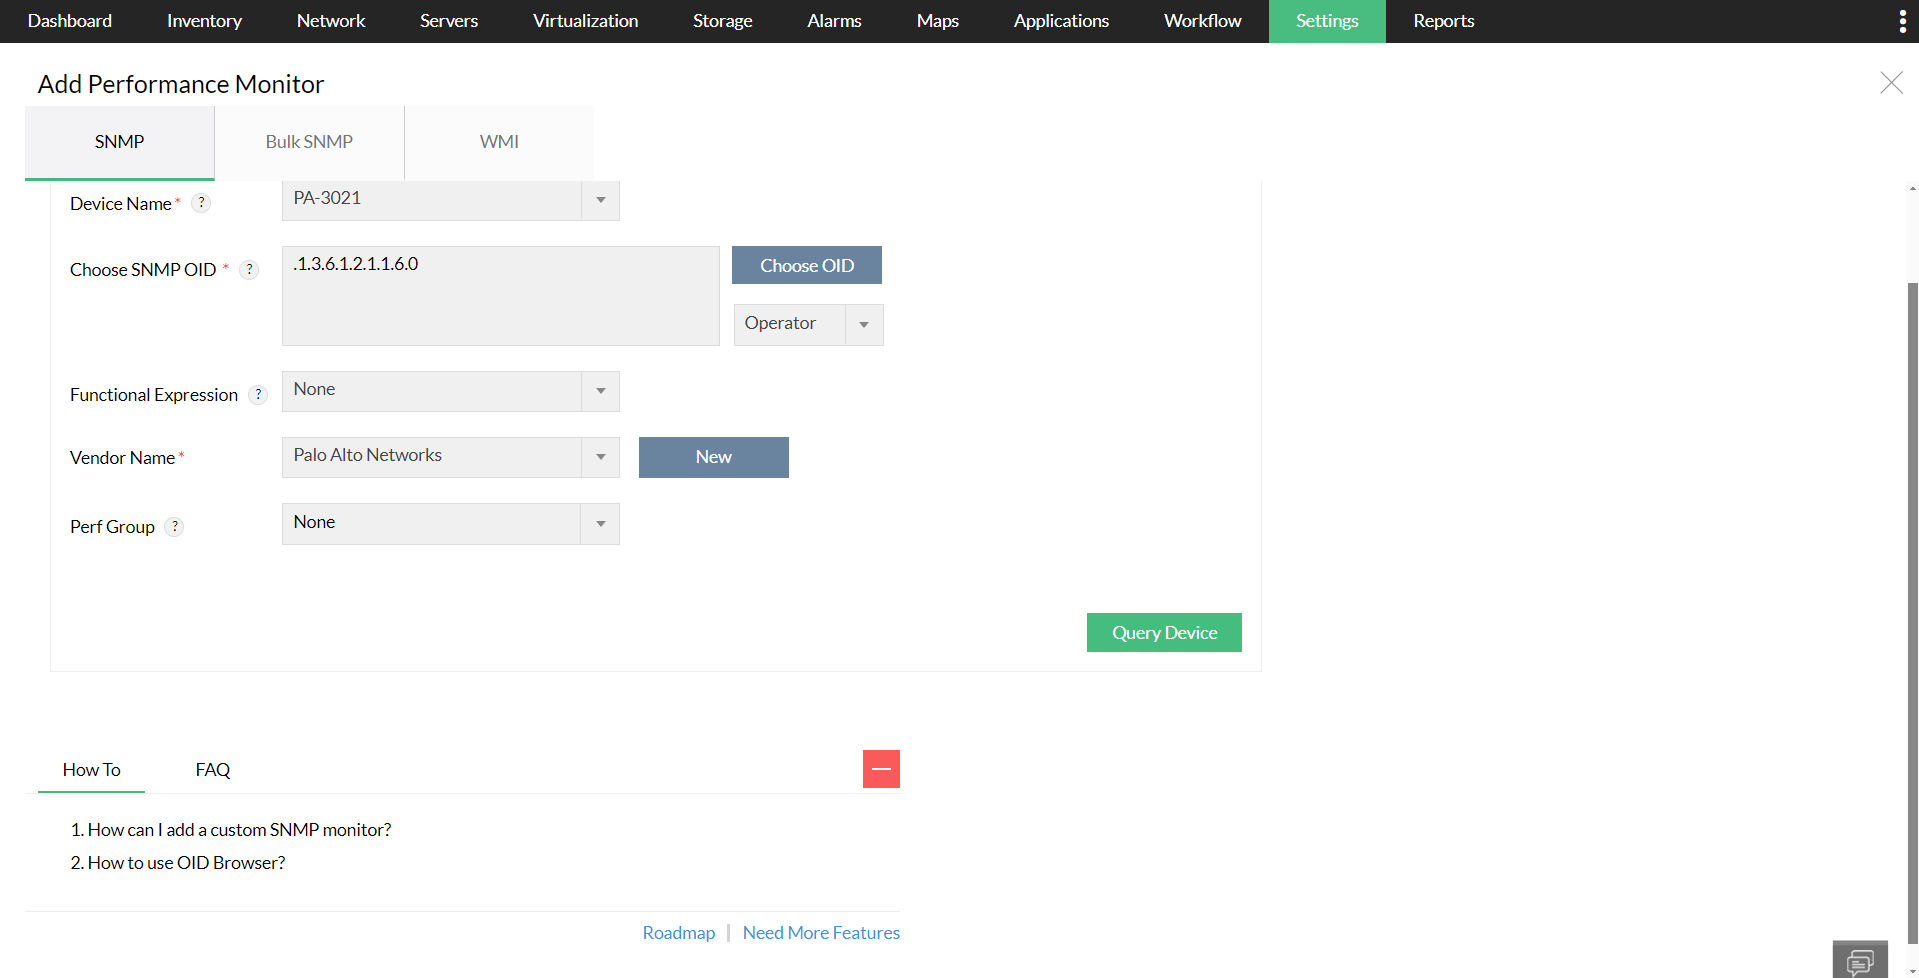Open the Device Name help tooltip

point(201,202)
